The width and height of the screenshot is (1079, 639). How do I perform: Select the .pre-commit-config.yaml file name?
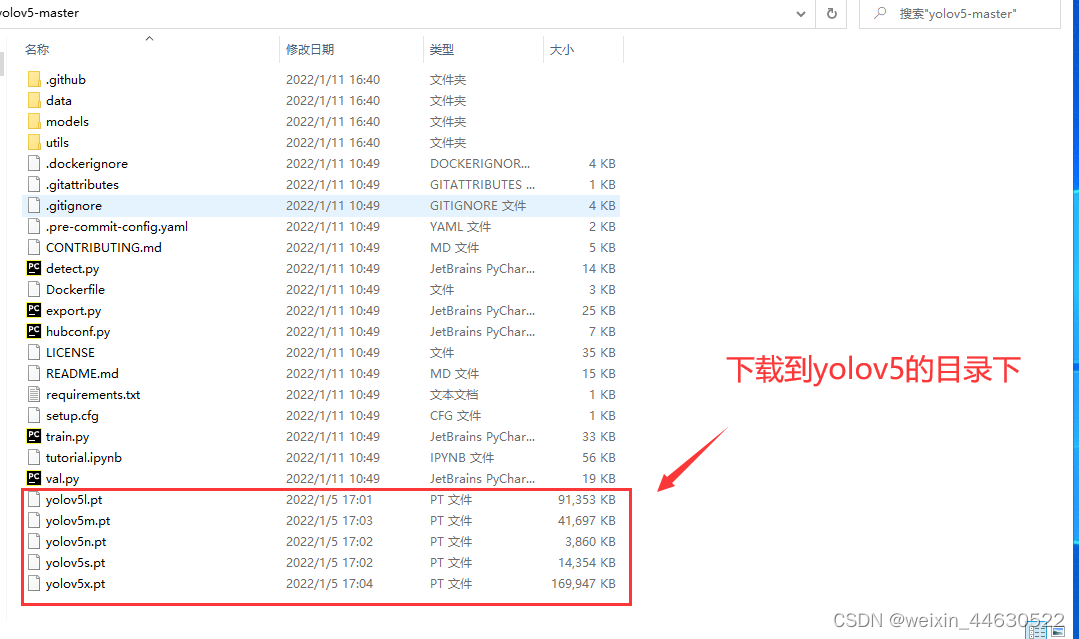[116, 226]
